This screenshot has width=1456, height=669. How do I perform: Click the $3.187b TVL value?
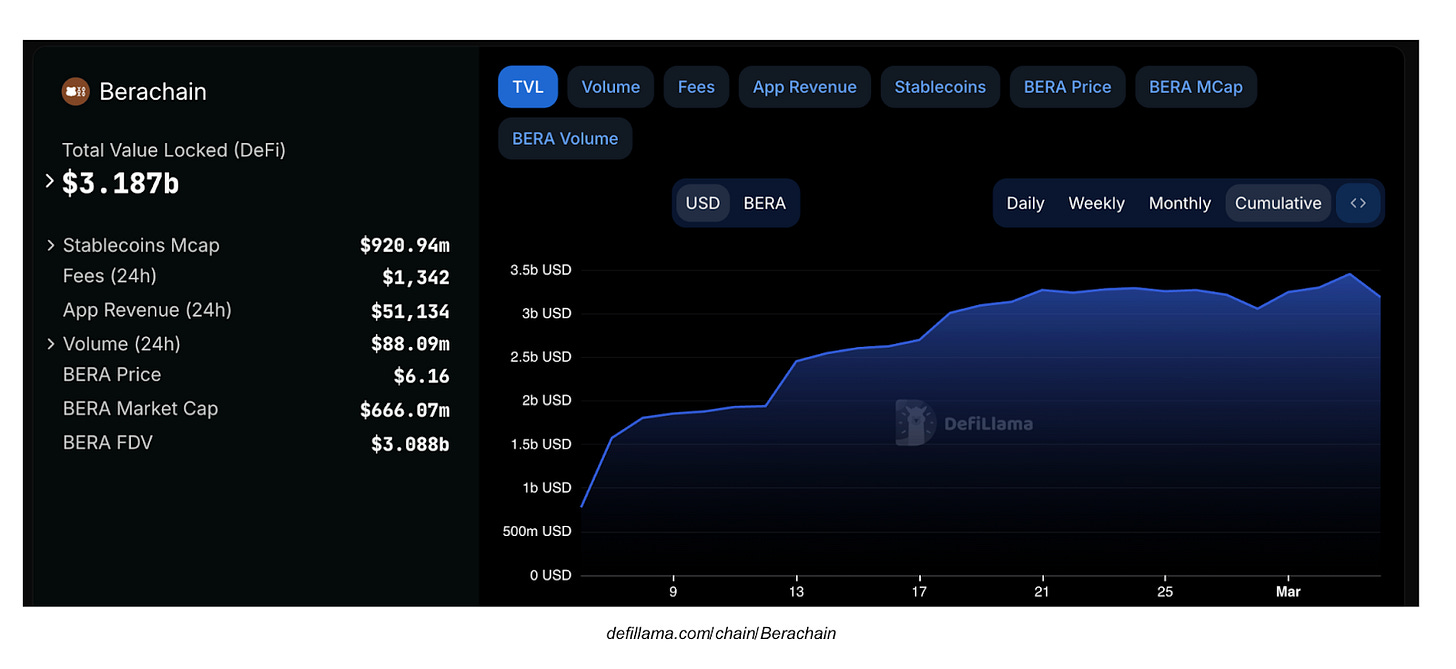(120, 183)
